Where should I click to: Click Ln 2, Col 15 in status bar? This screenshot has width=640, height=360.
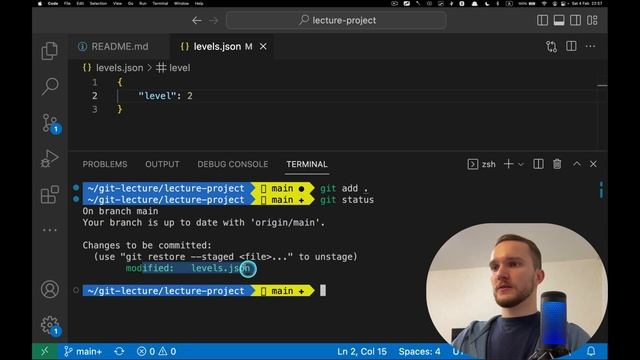pyautogui.click(x=362, y=351)
